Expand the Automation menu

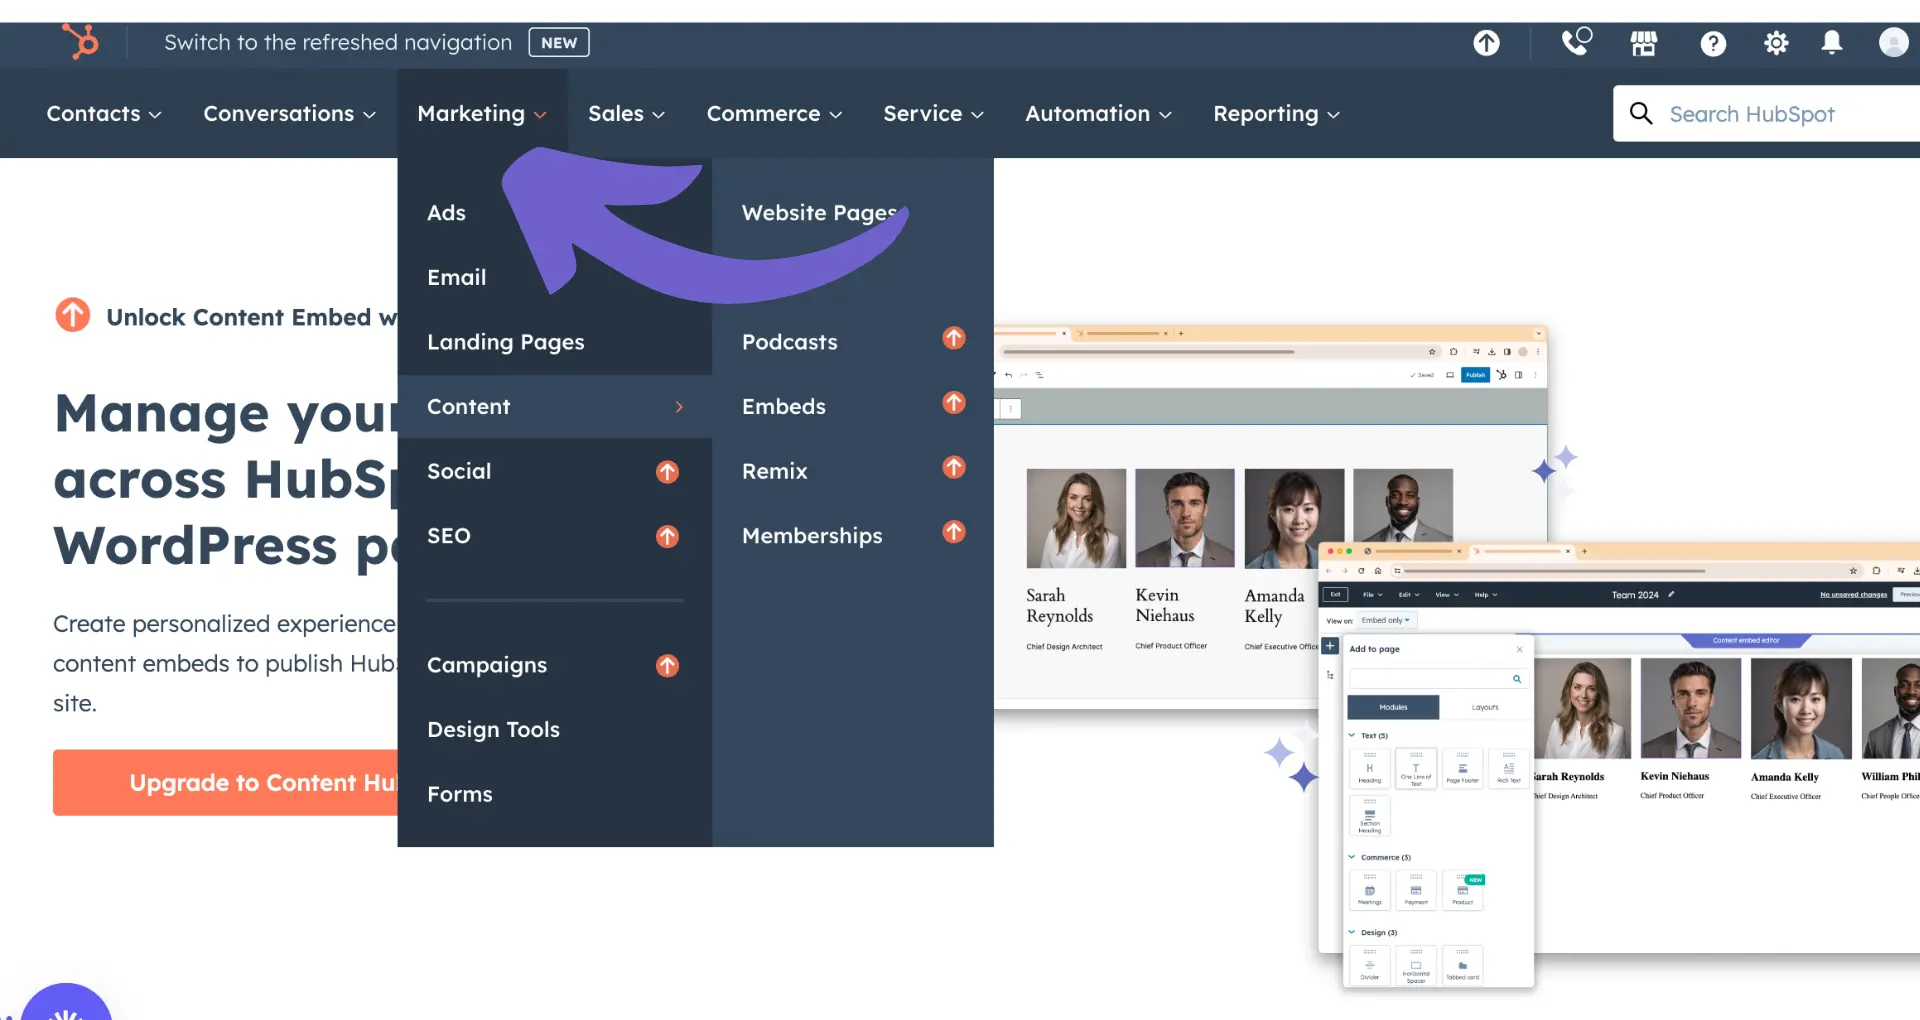pos(1099,113)
